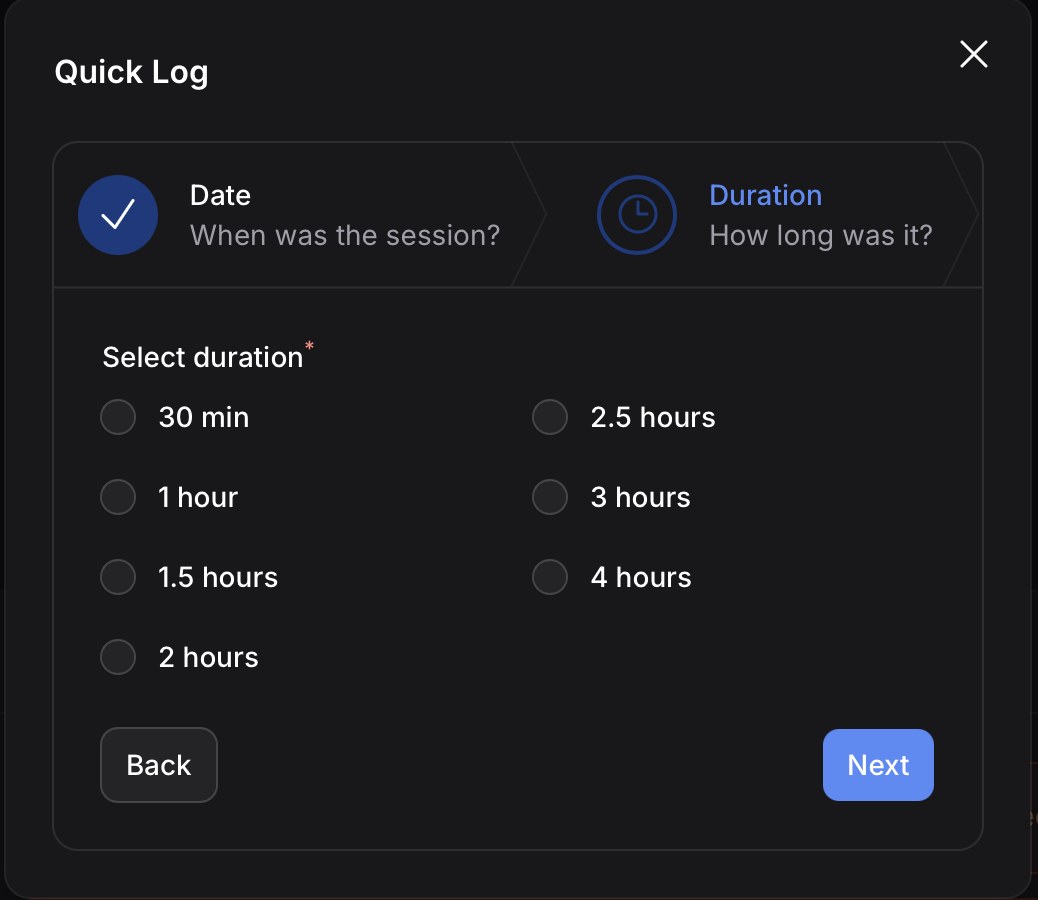Select the 1 hour duration option
This screenshot has height=900, width=1038.
coord(118,497)
